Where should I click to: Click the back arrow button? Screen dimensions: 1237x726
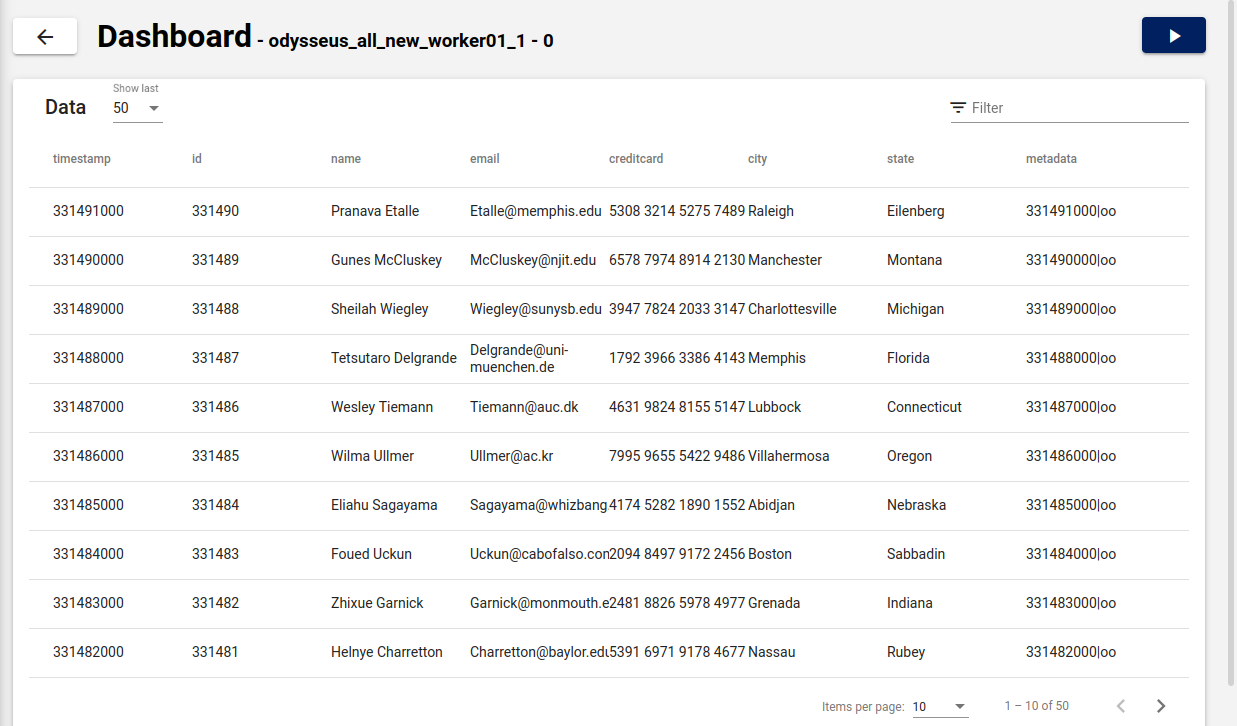pos(45,37)
